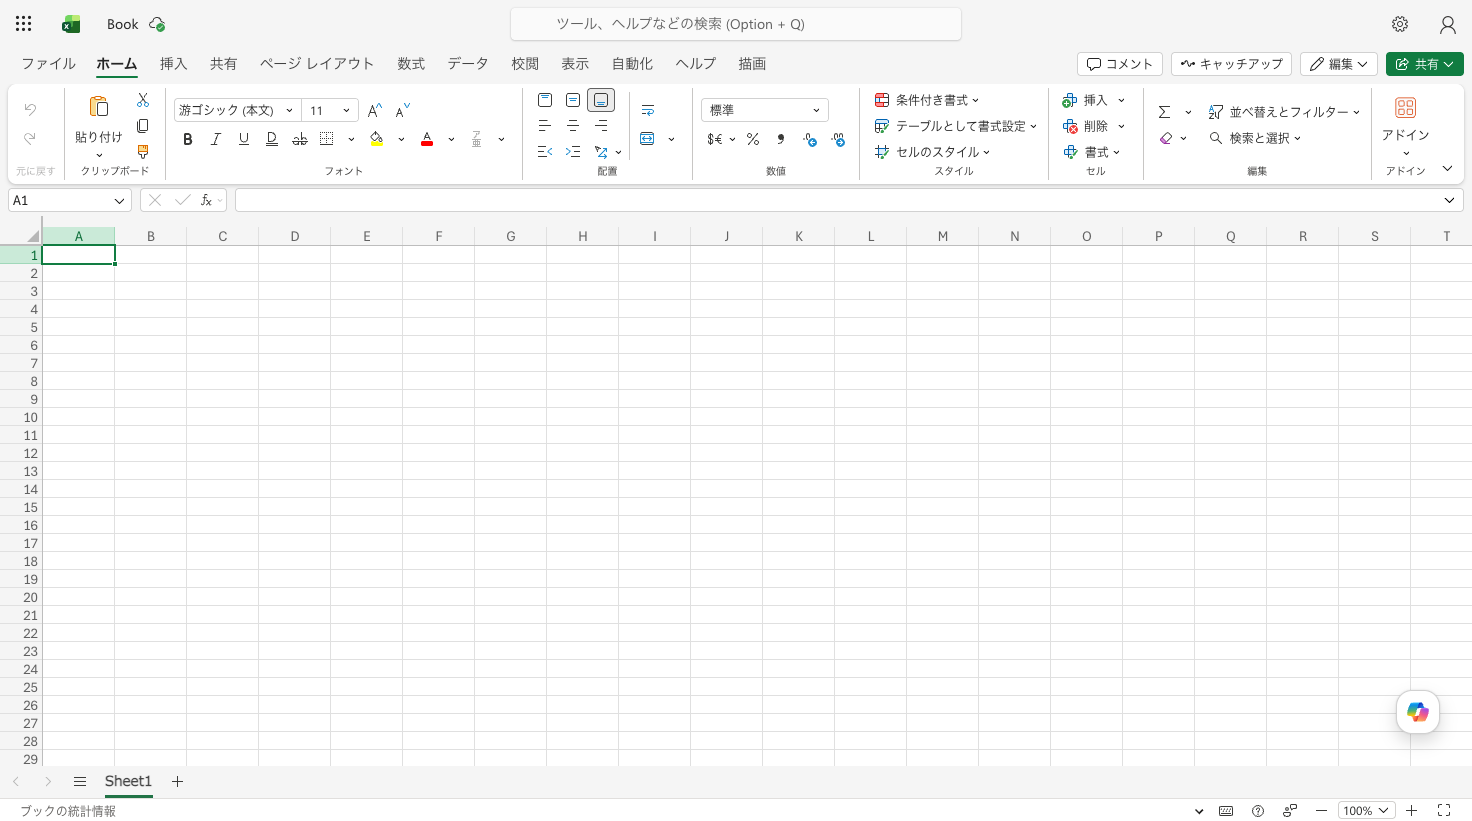Toggle align left
This screenshot has height=821, width=1472.
point(545,126)
